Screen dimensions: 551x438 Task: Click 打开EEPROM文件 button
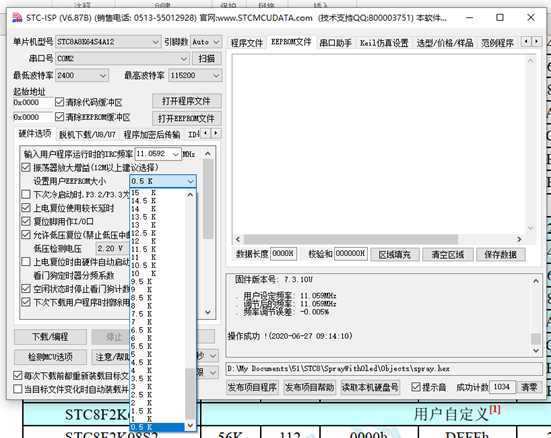(x=186, y=118)
